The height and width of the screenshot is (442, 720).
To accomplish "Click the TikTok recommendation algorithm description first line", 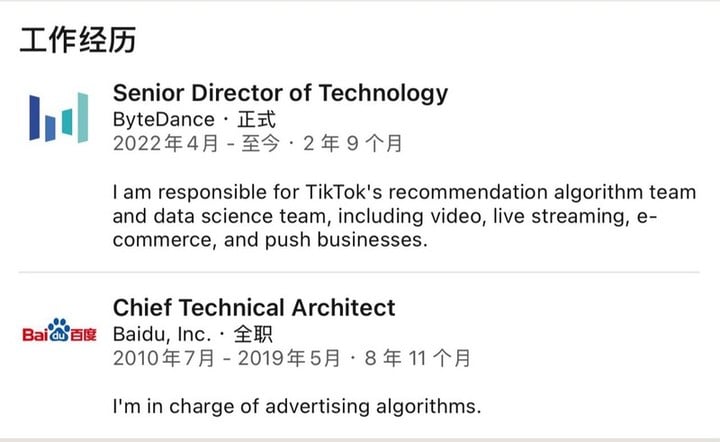I will click(405, 192).
